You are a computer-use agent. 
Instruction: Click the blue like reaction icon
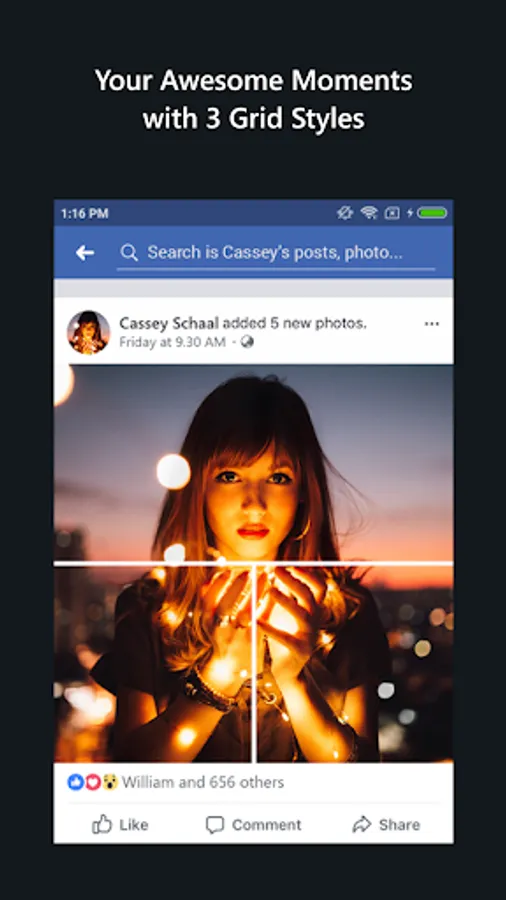coord(76,782)
